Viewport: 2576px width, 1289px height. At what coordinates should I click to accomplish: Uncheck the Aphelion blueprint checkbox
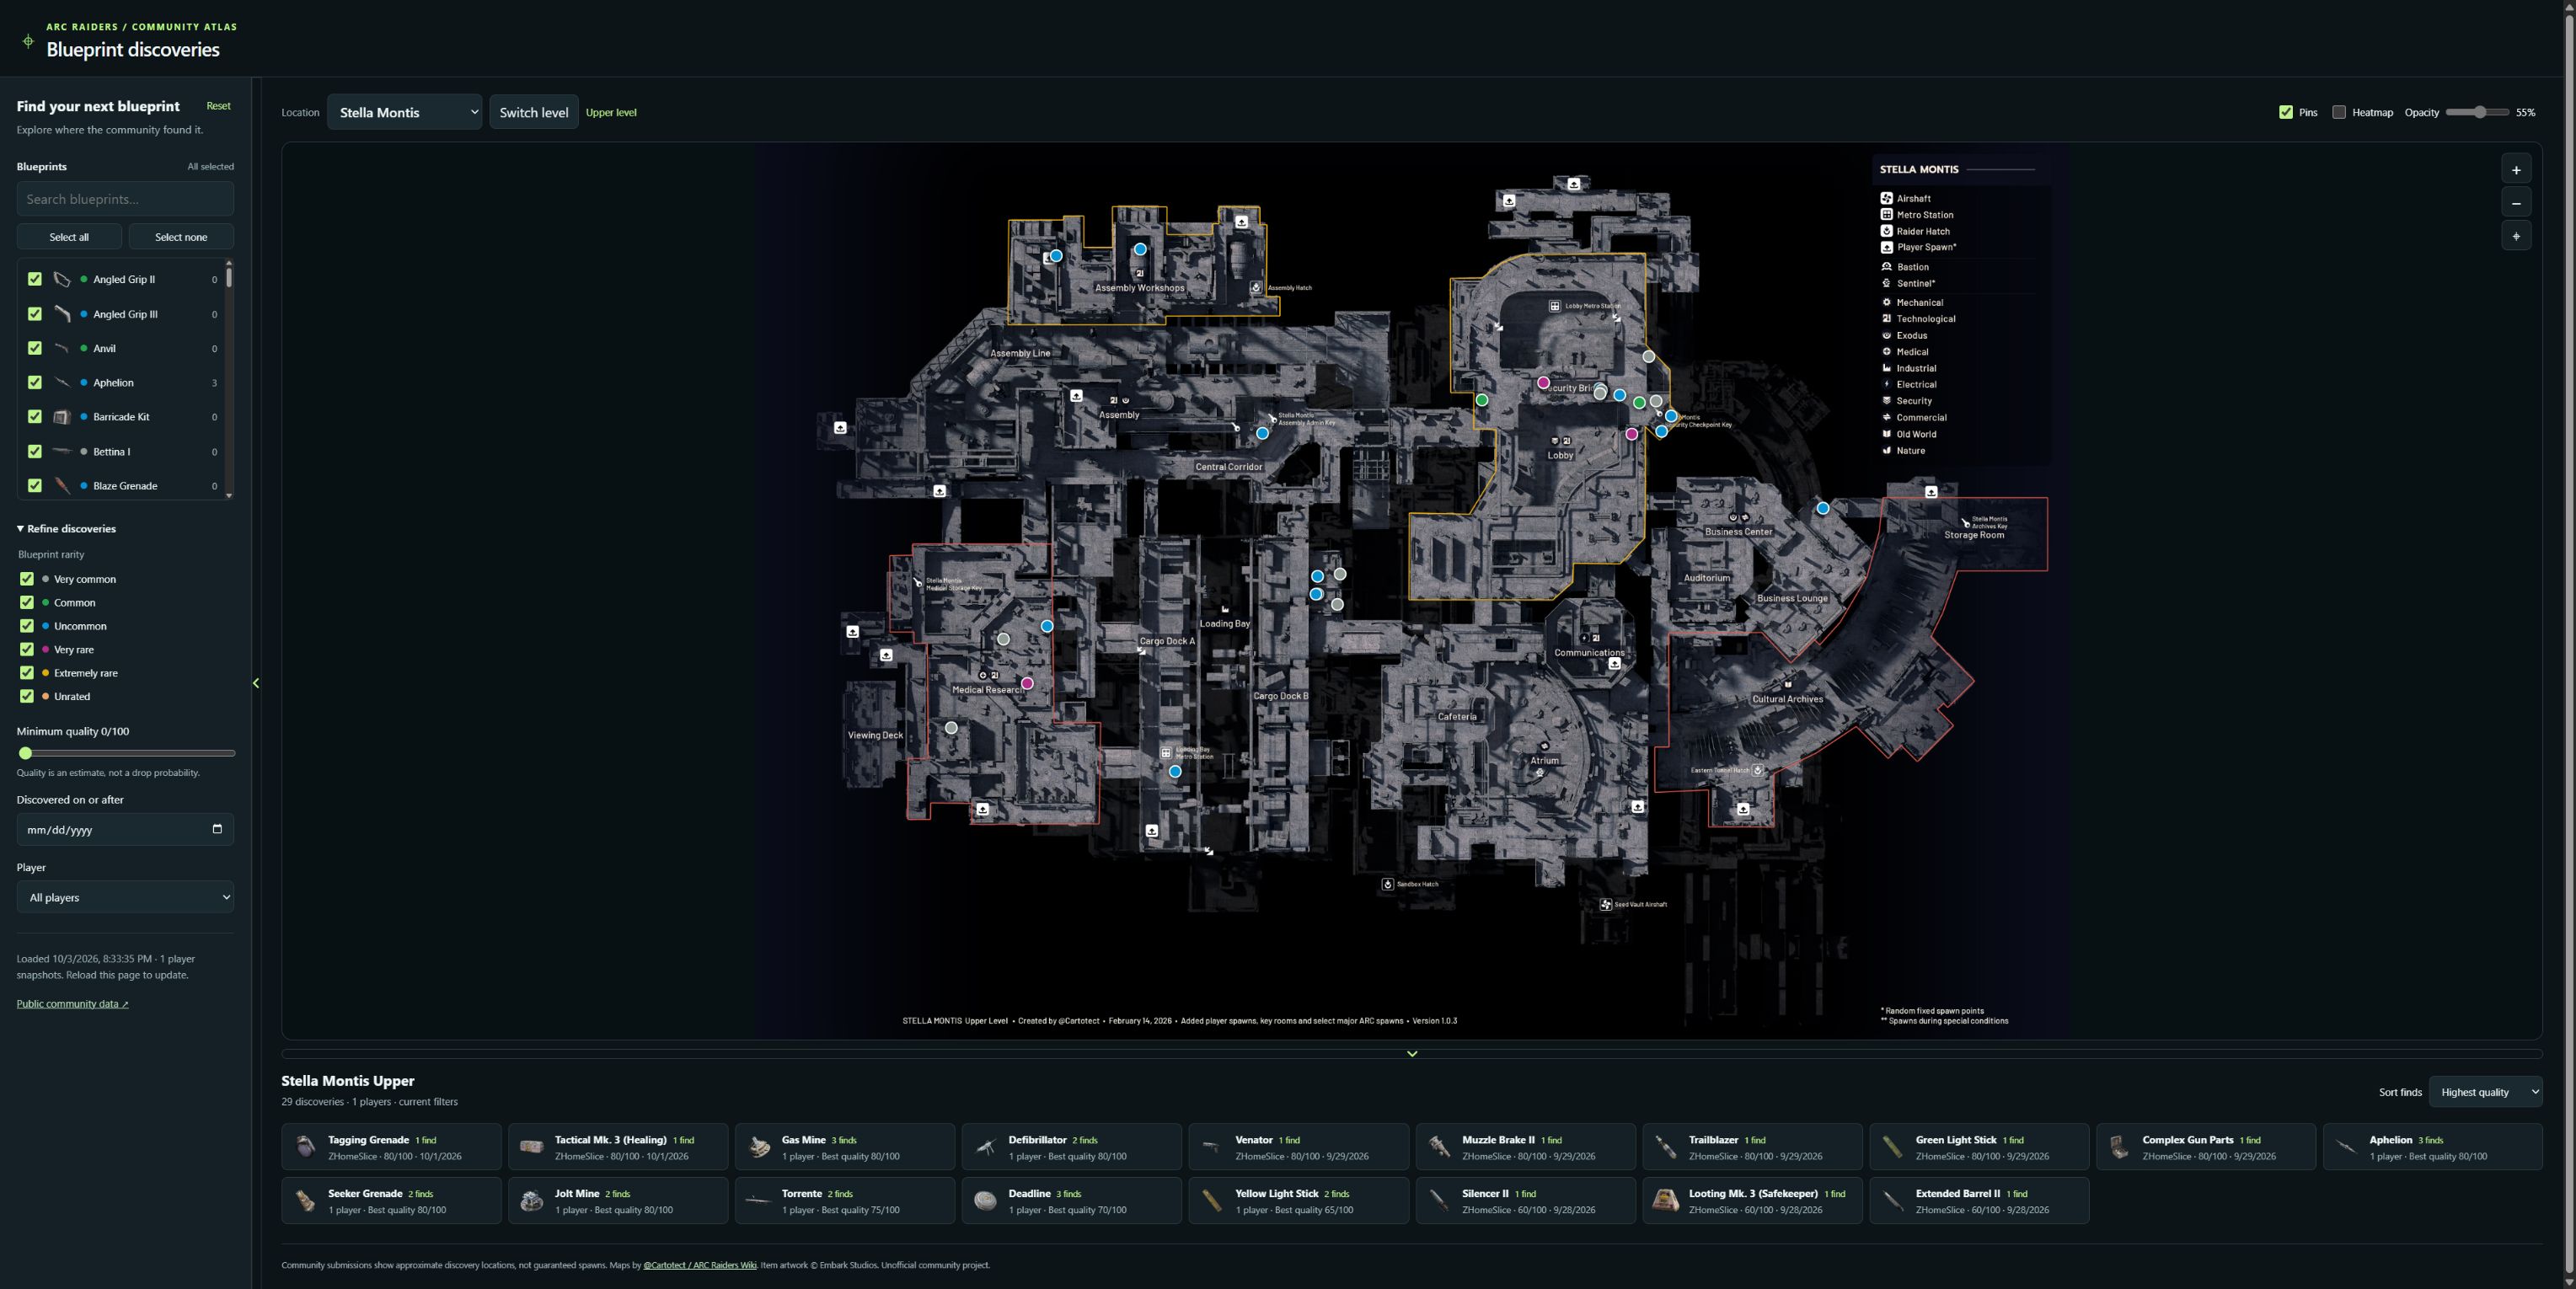35,382
